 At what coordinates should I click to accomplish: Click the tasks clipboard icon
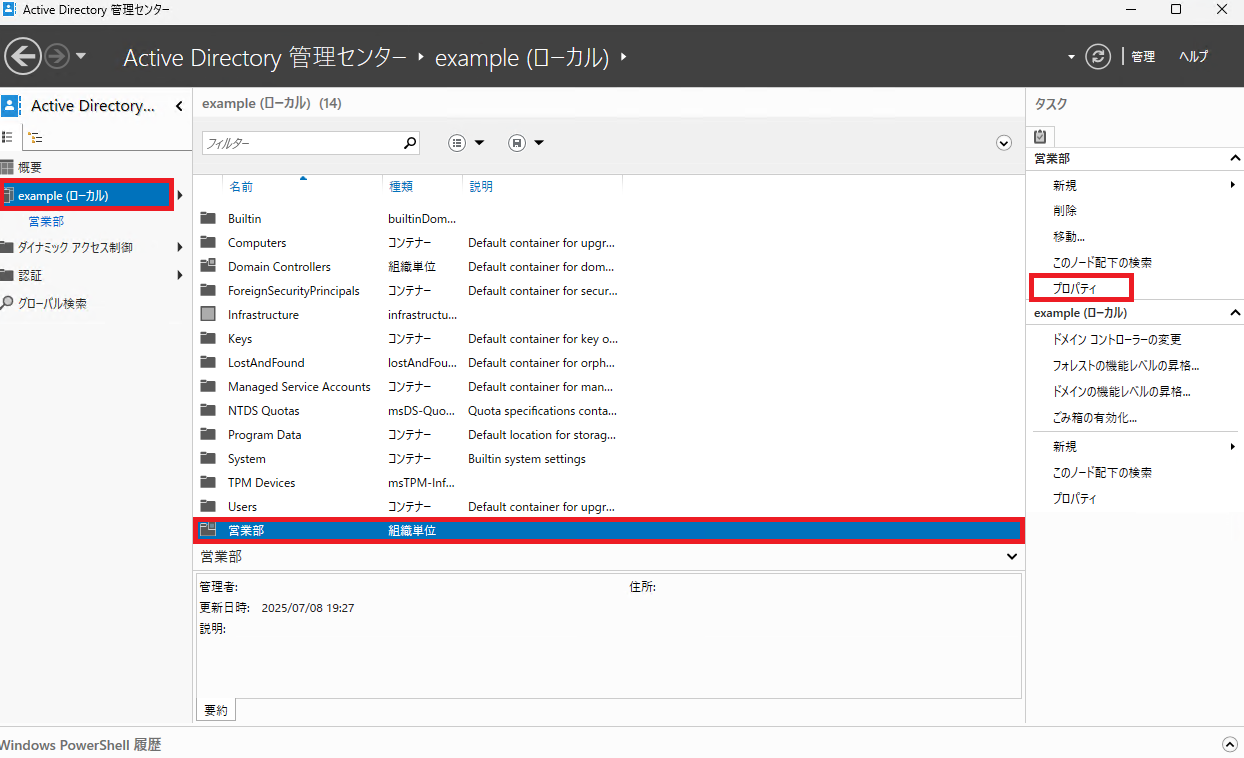click(x=1040, y=136)
